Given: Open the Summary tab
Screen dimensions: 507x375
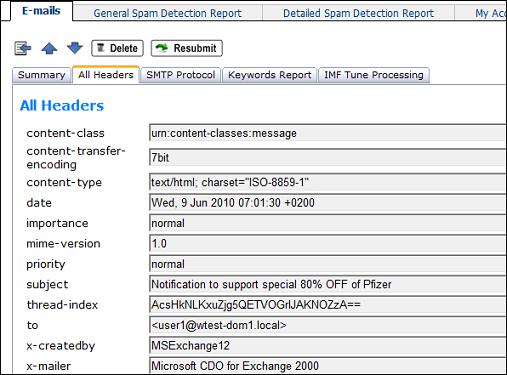Looking at the screenshot, I should pos(42,75).
